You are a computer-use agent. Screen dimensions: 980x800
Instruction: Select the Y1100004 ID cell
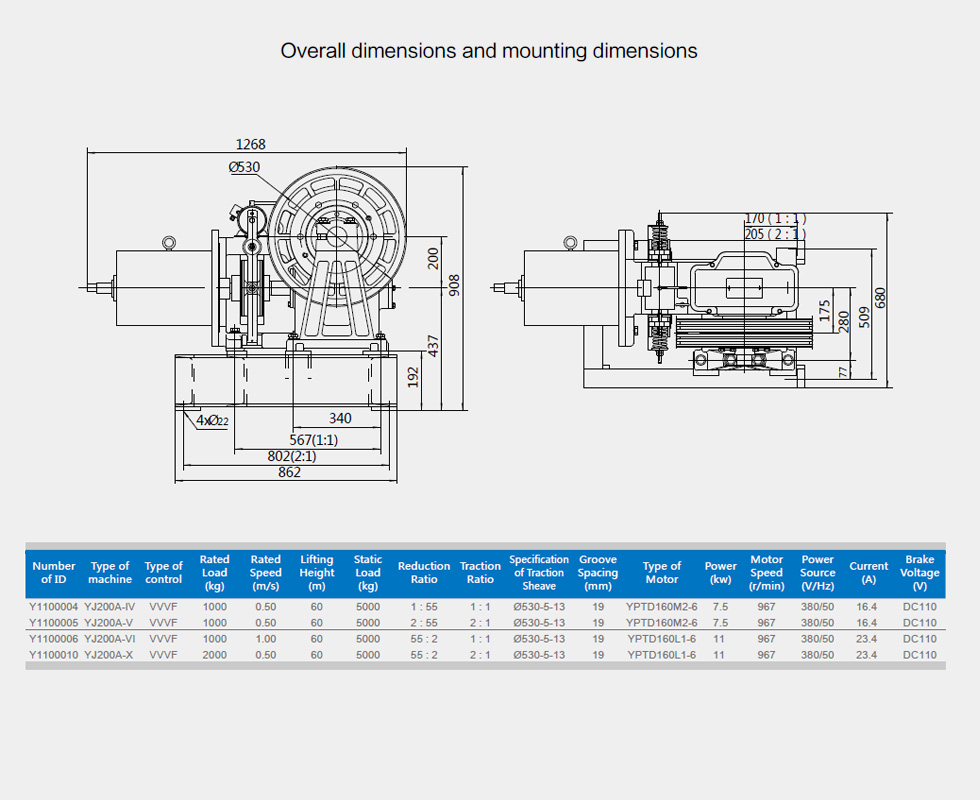(x=53, y=607)
